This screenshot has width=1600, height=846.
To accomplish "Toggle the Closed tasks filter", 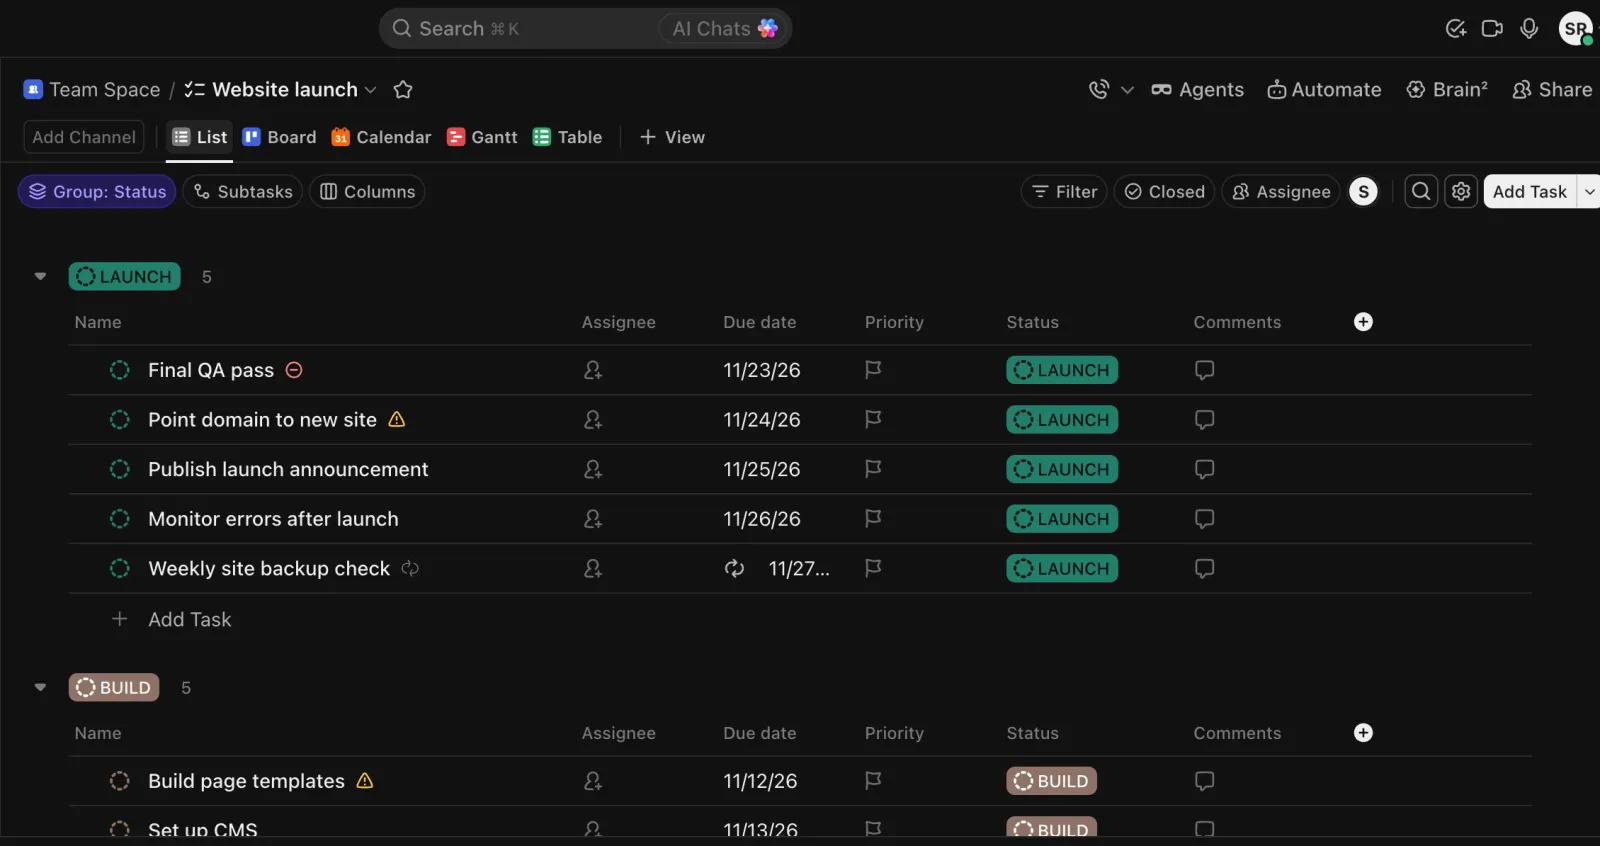I will coord(1164,191).
